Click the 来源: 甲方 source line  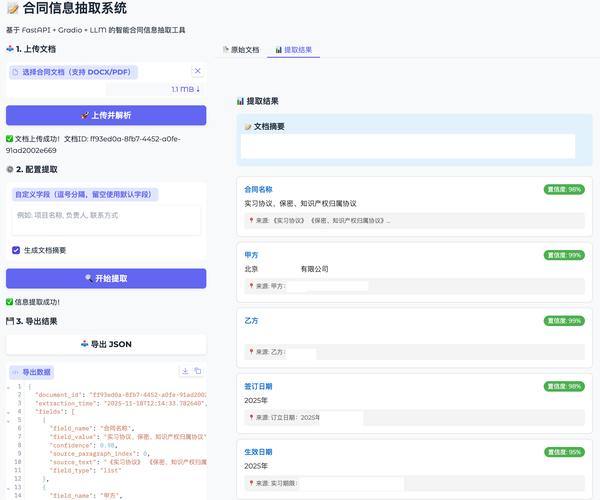[414, 286]
